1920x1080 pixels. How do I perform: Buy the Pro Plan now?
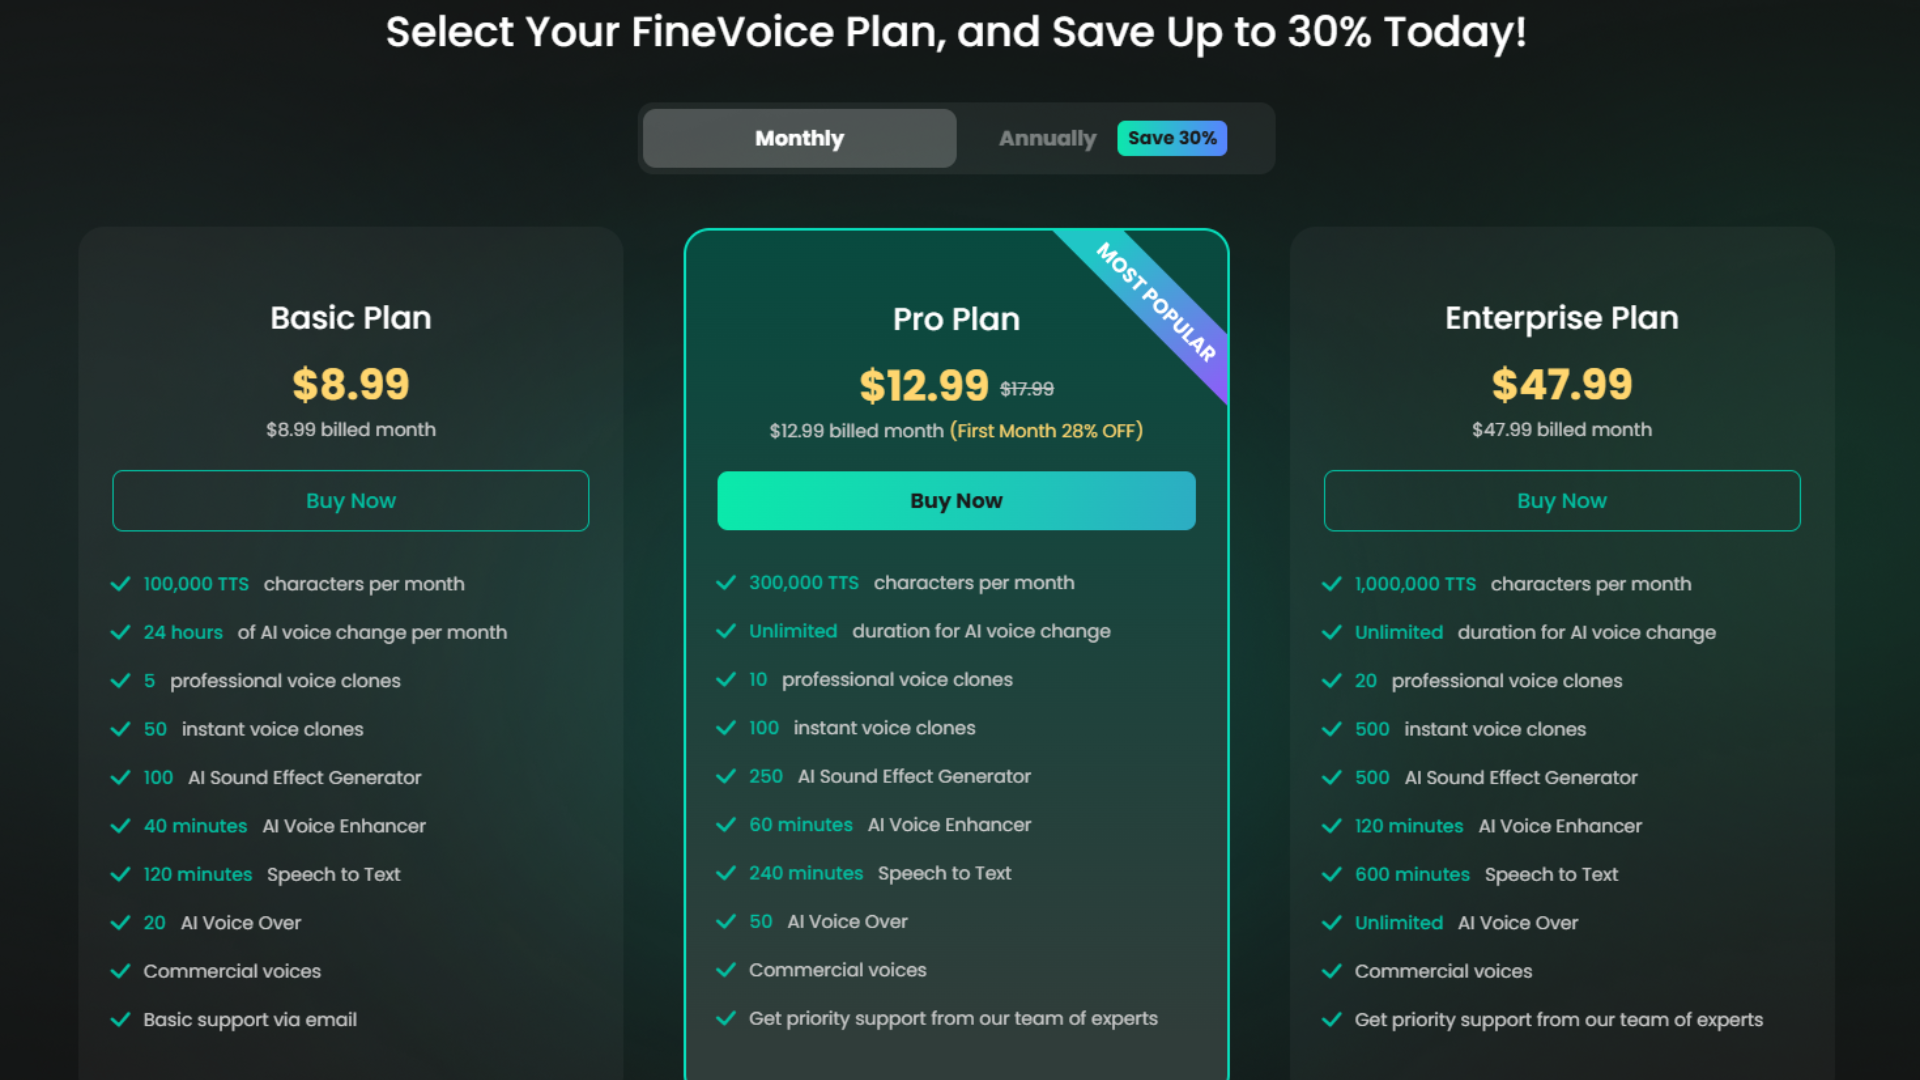[956, 501]
